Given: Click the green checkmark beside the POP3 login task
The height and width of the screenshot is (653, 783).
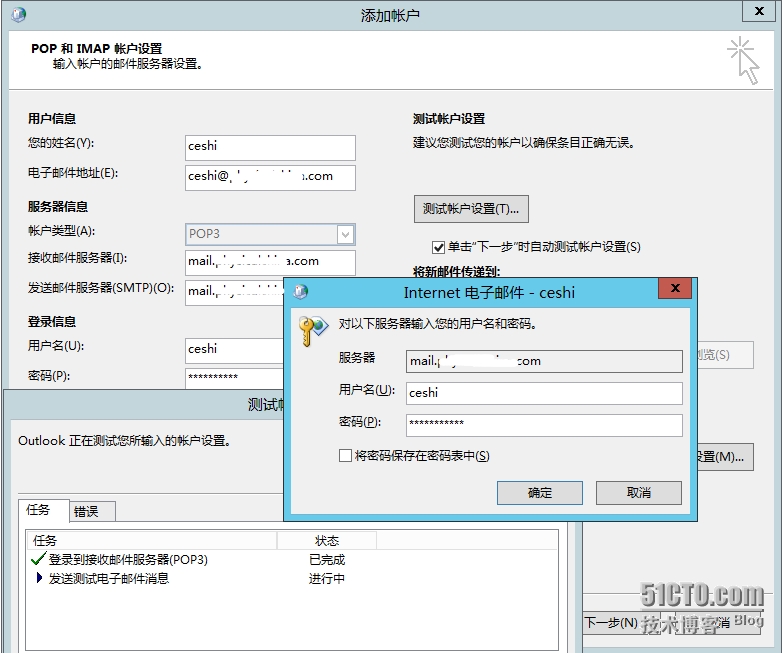Looking at the screenshot, I should point(39,560).
